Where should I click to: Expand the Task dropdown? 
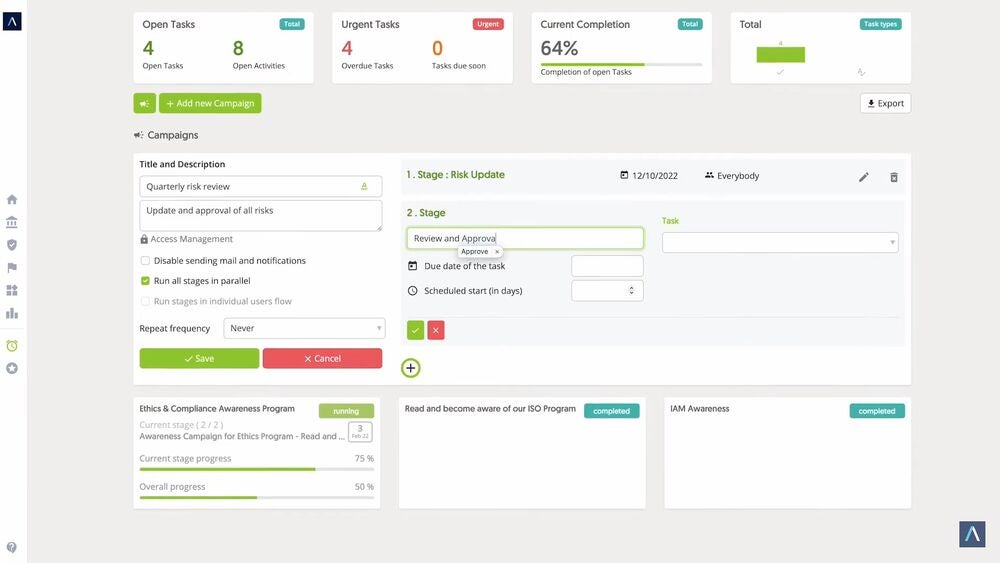pos(780,242)
